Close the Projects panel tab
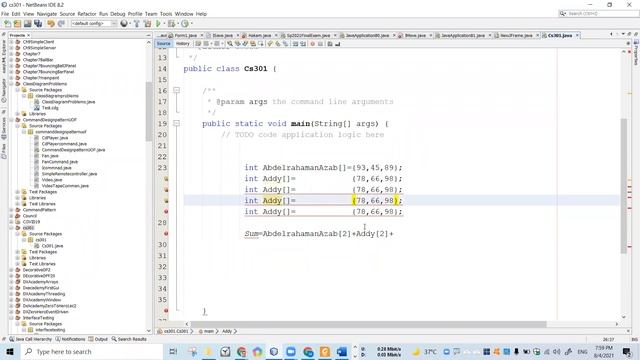Screen dimensions: 640x360 click(x=29, y=36)
